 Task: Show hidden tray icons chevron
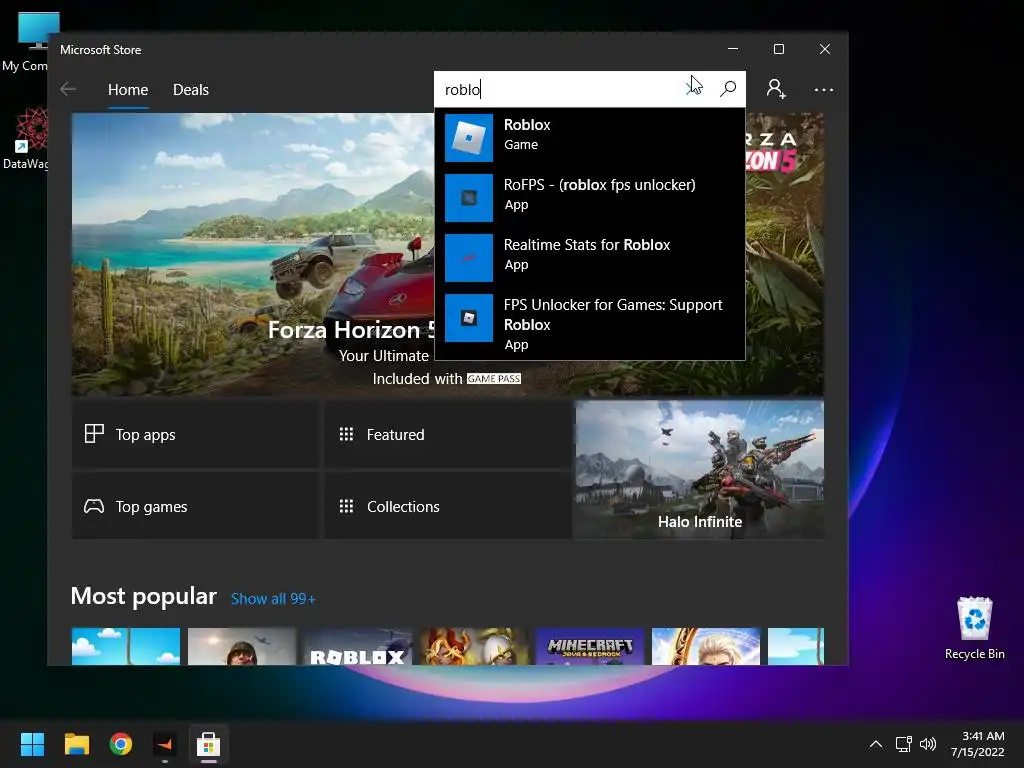[876, 744]
